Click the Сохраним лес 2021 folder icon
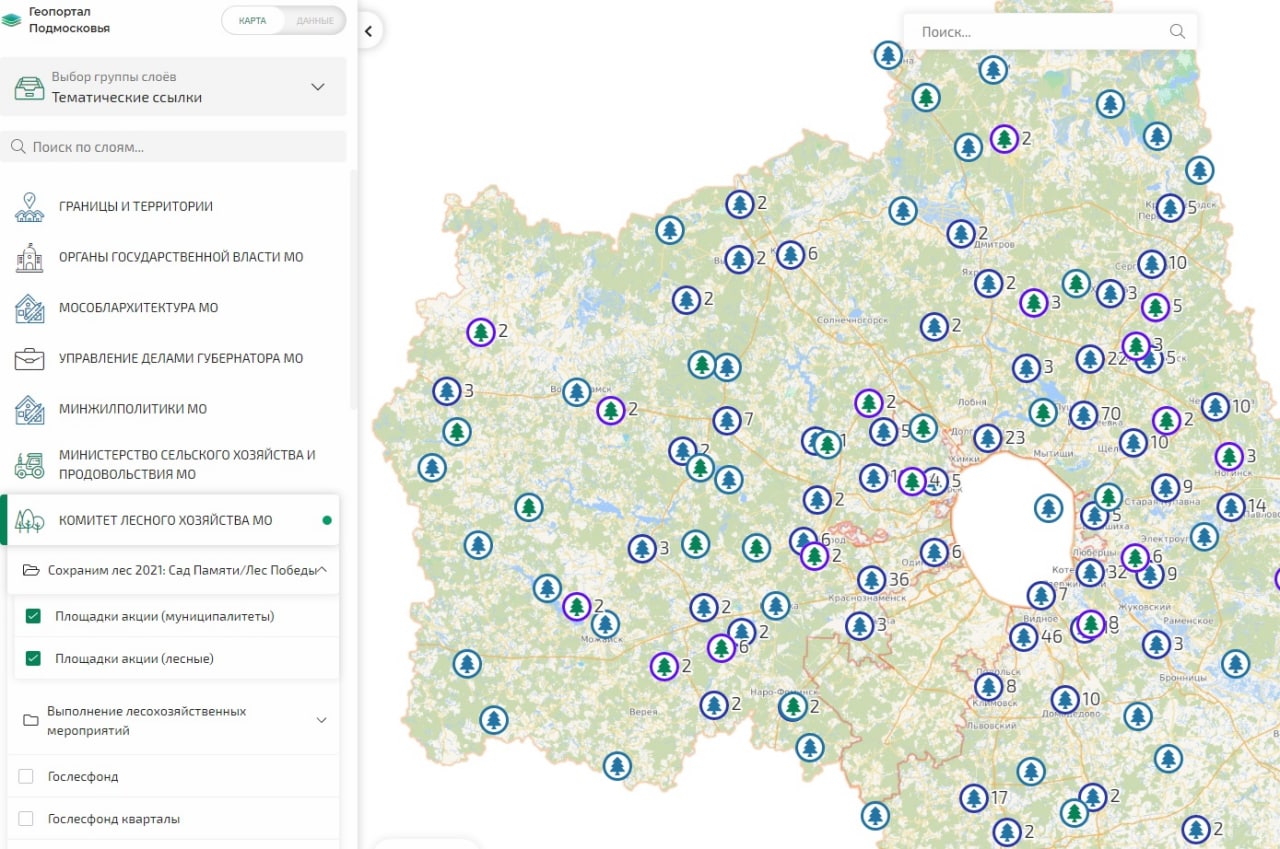 pyautogui.click(x=32, y=570)
